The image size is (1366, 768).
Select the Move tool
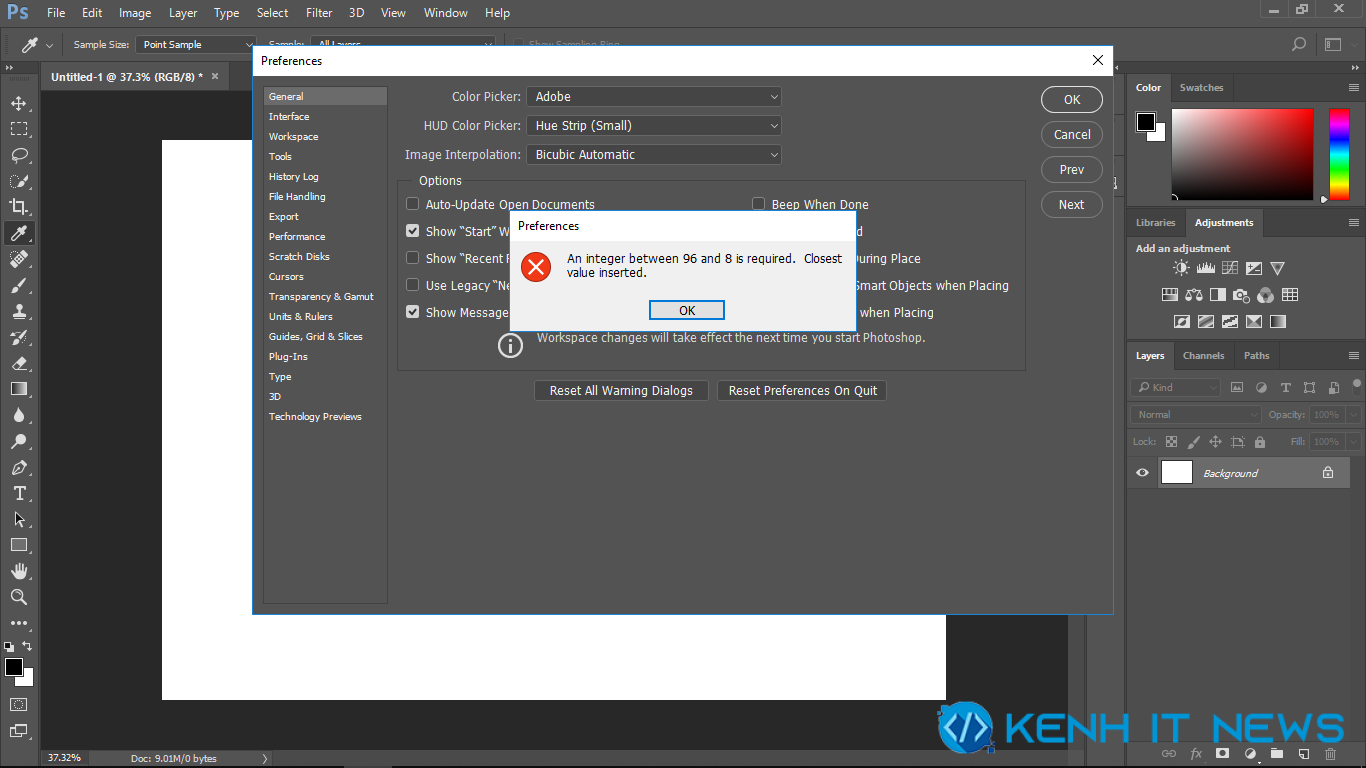(x=18, y=103)
